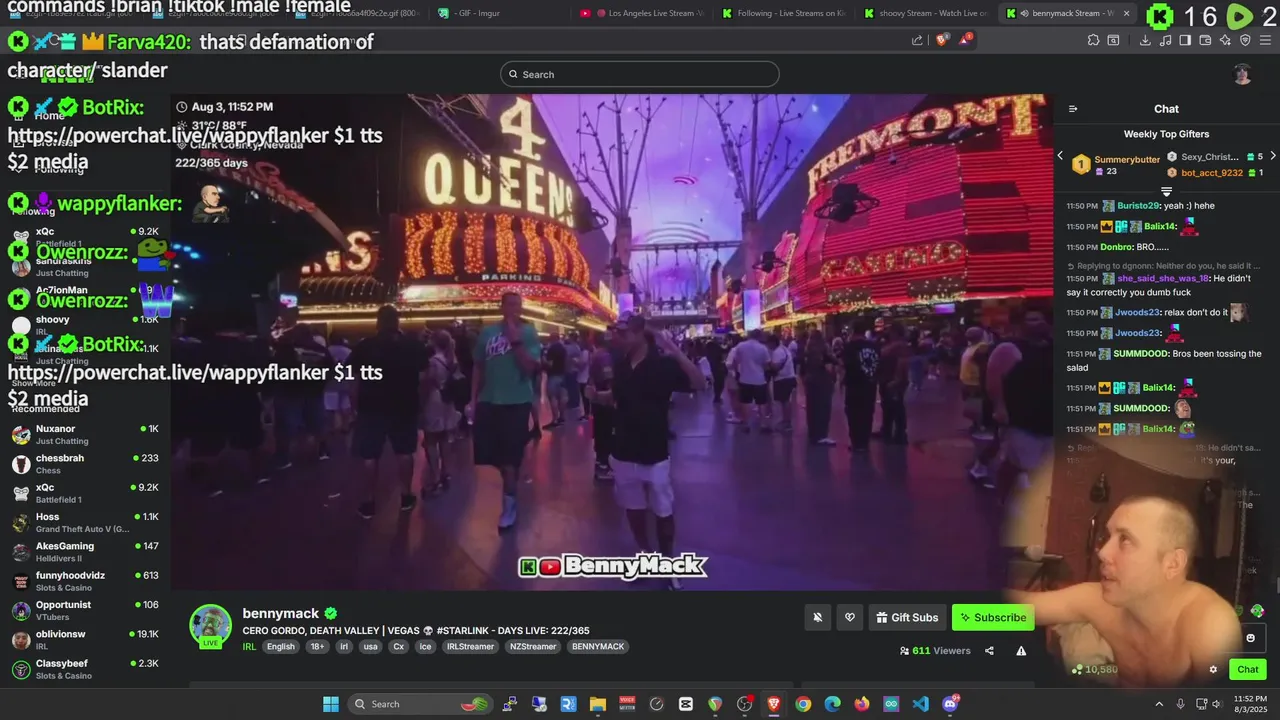This screenshot has height=720, width=1280.
Task: Show next Weekly Top Gifters
Action: (x=1273, y=156)
